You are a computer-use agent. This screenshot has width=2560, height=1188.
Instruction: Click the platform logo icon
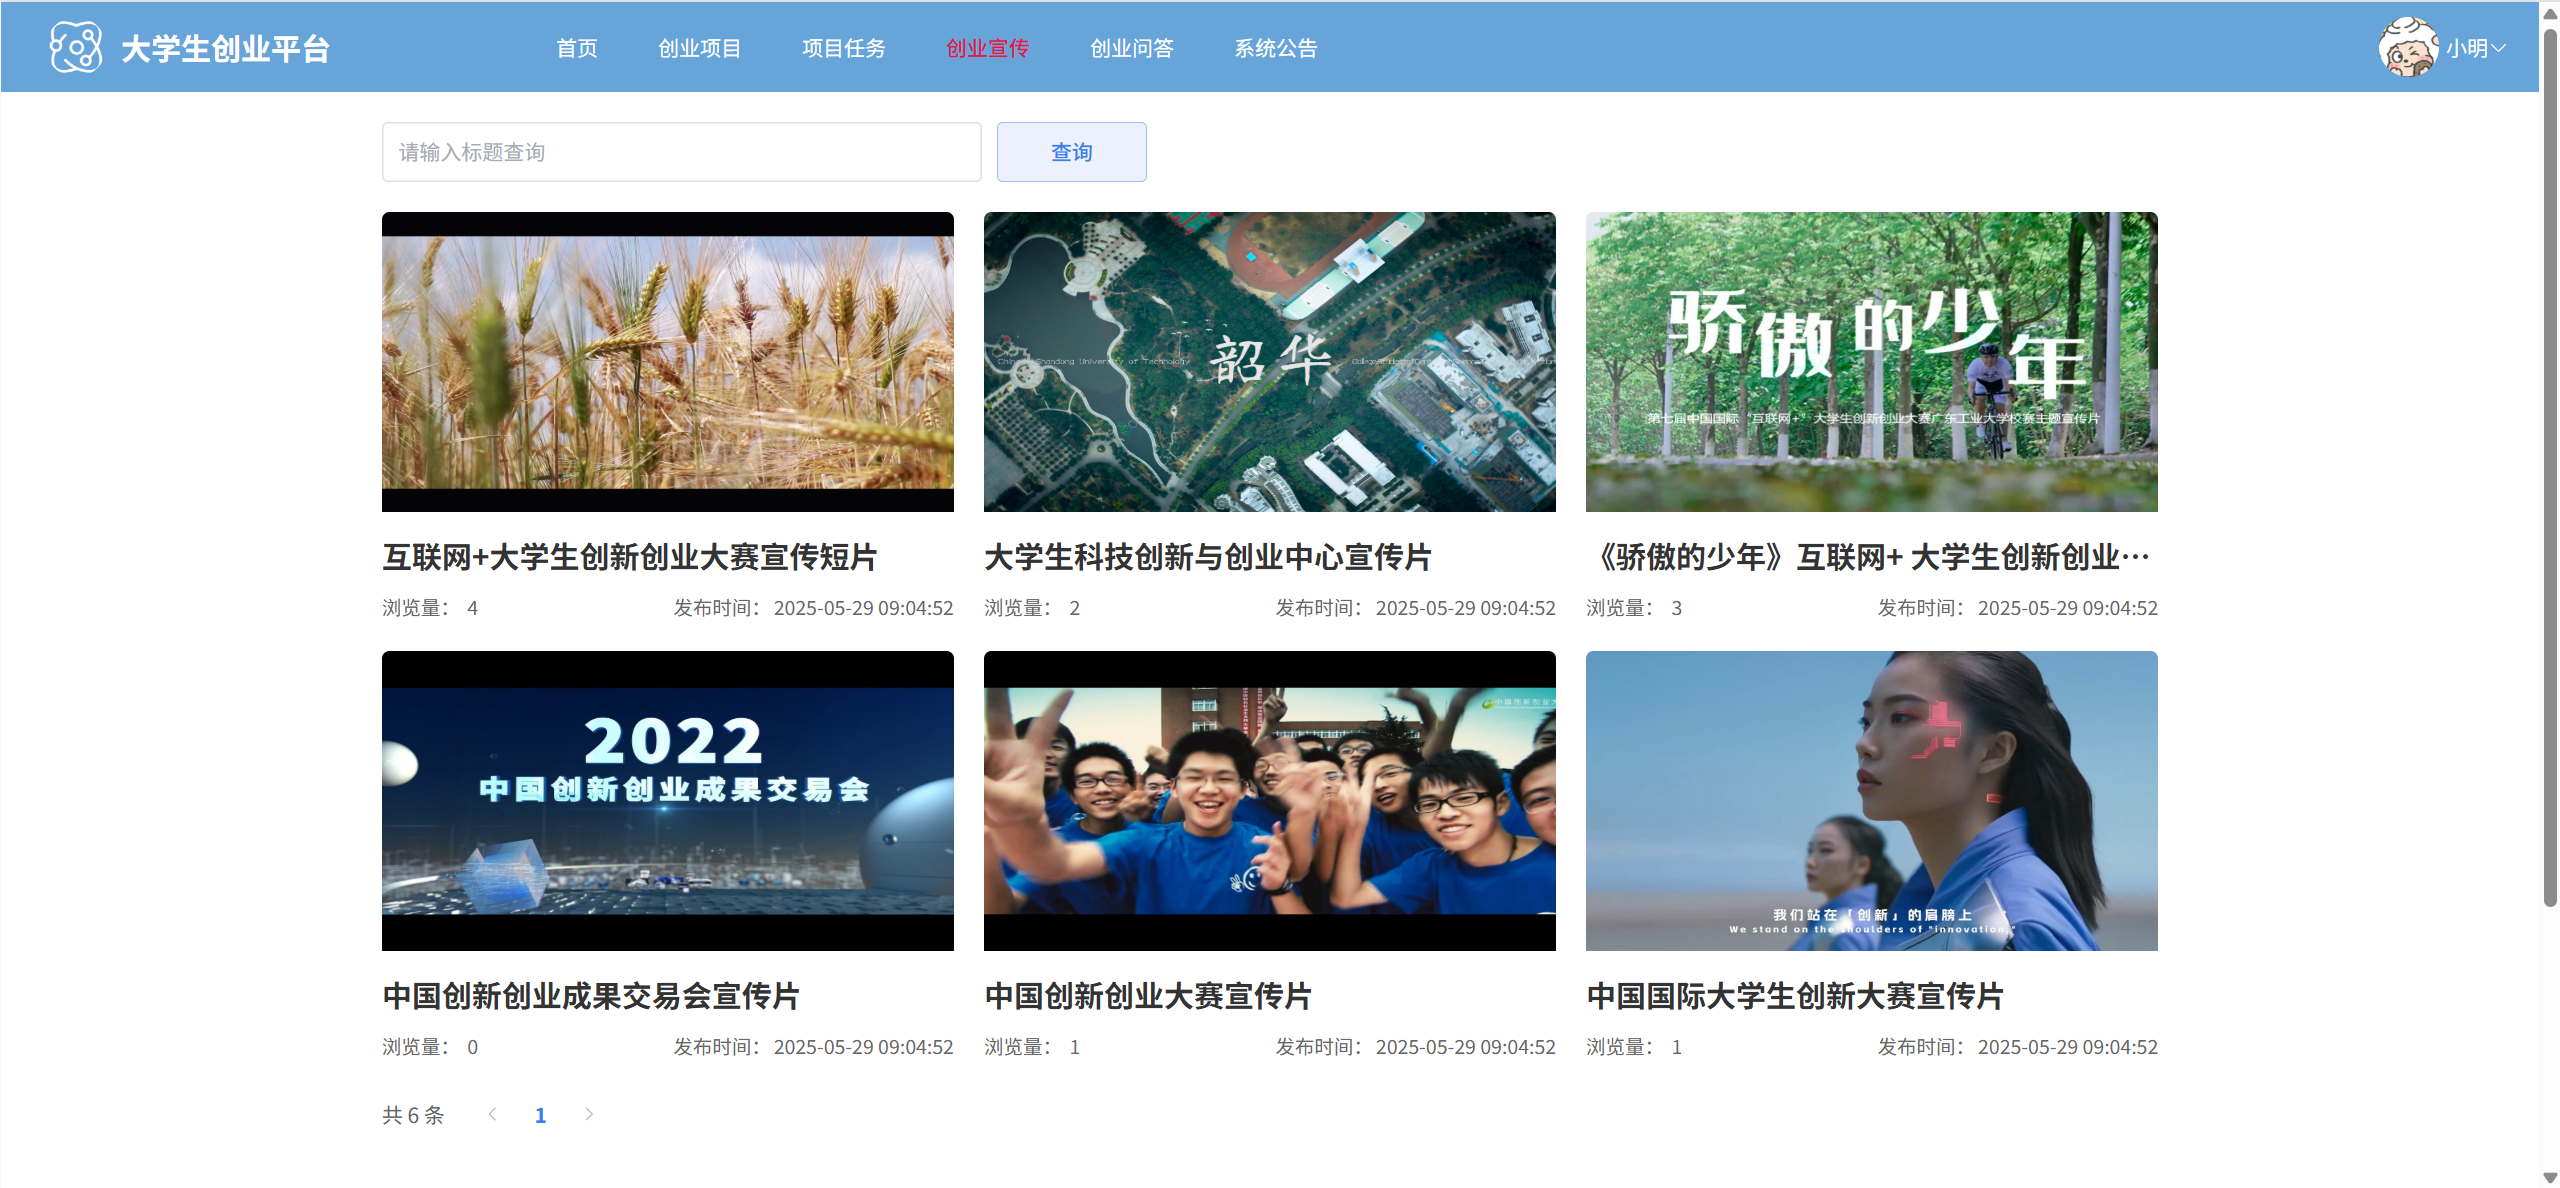(76, 47)
